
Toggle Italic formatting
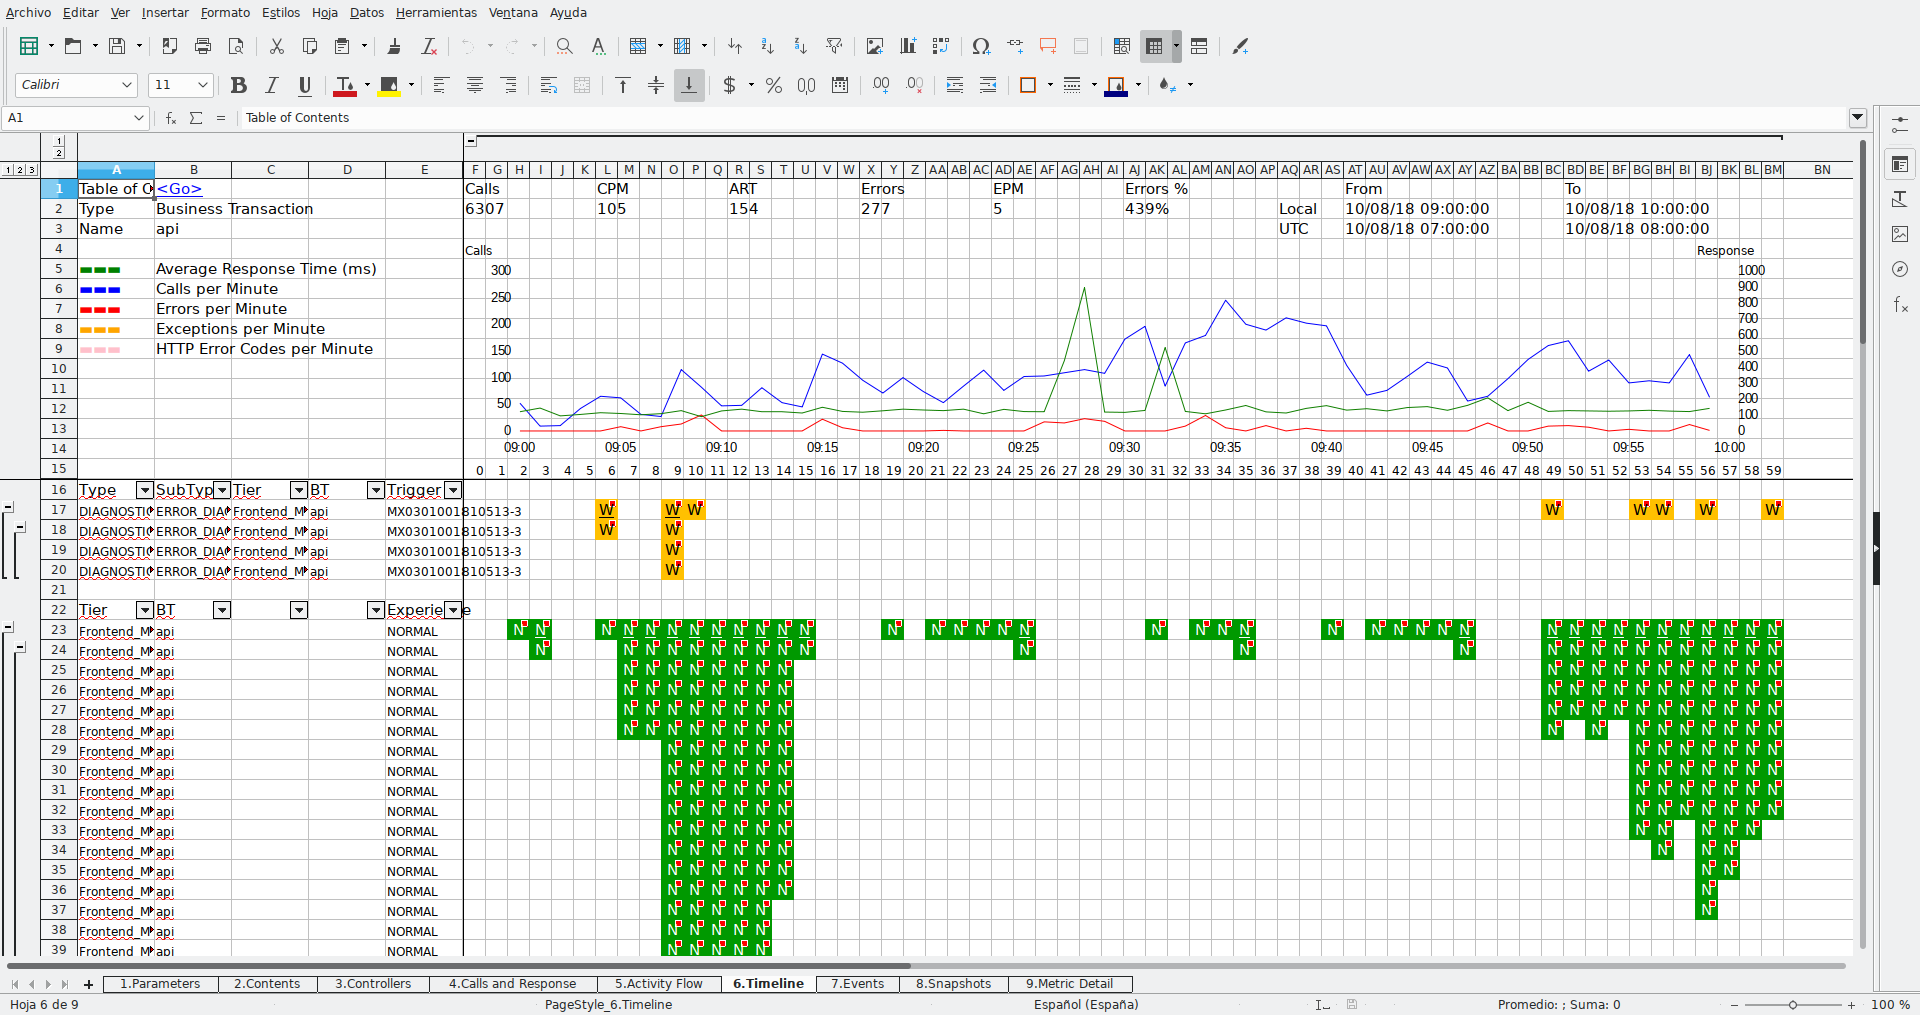[271, 85]
